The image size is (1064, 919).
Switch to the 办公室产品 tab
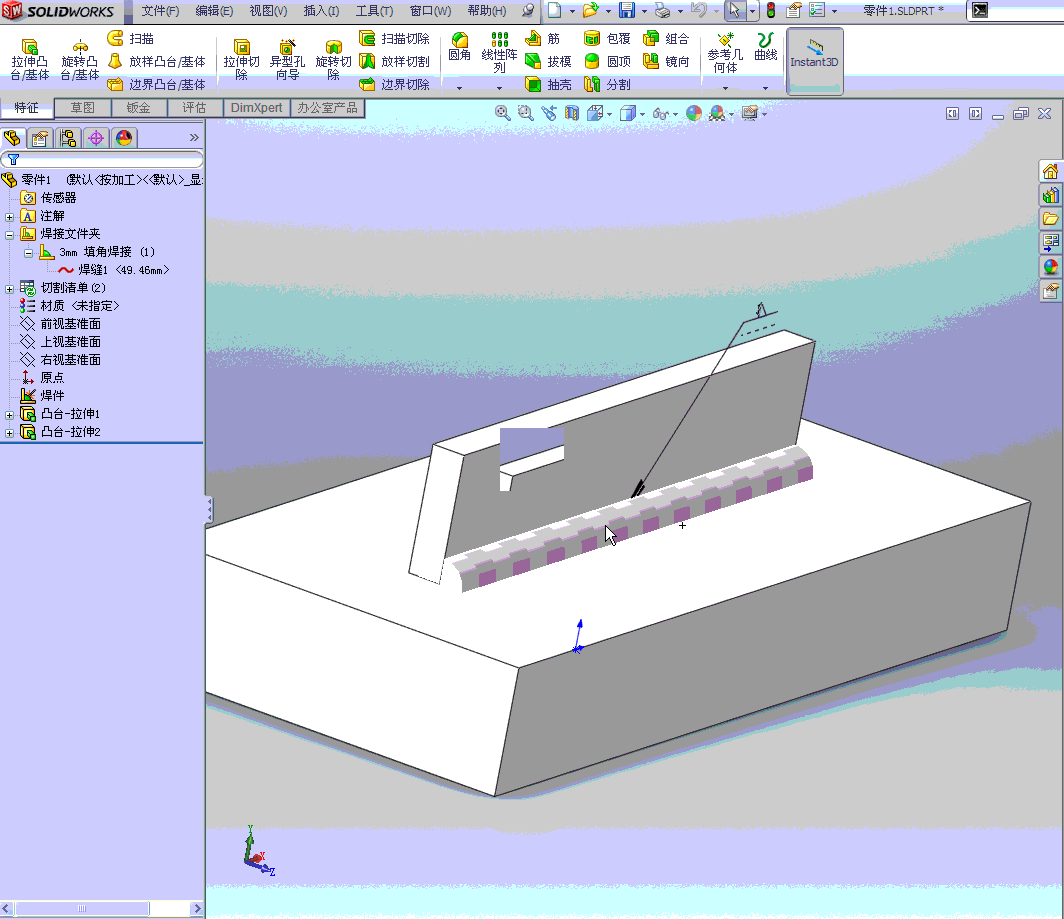pos(327,108)
